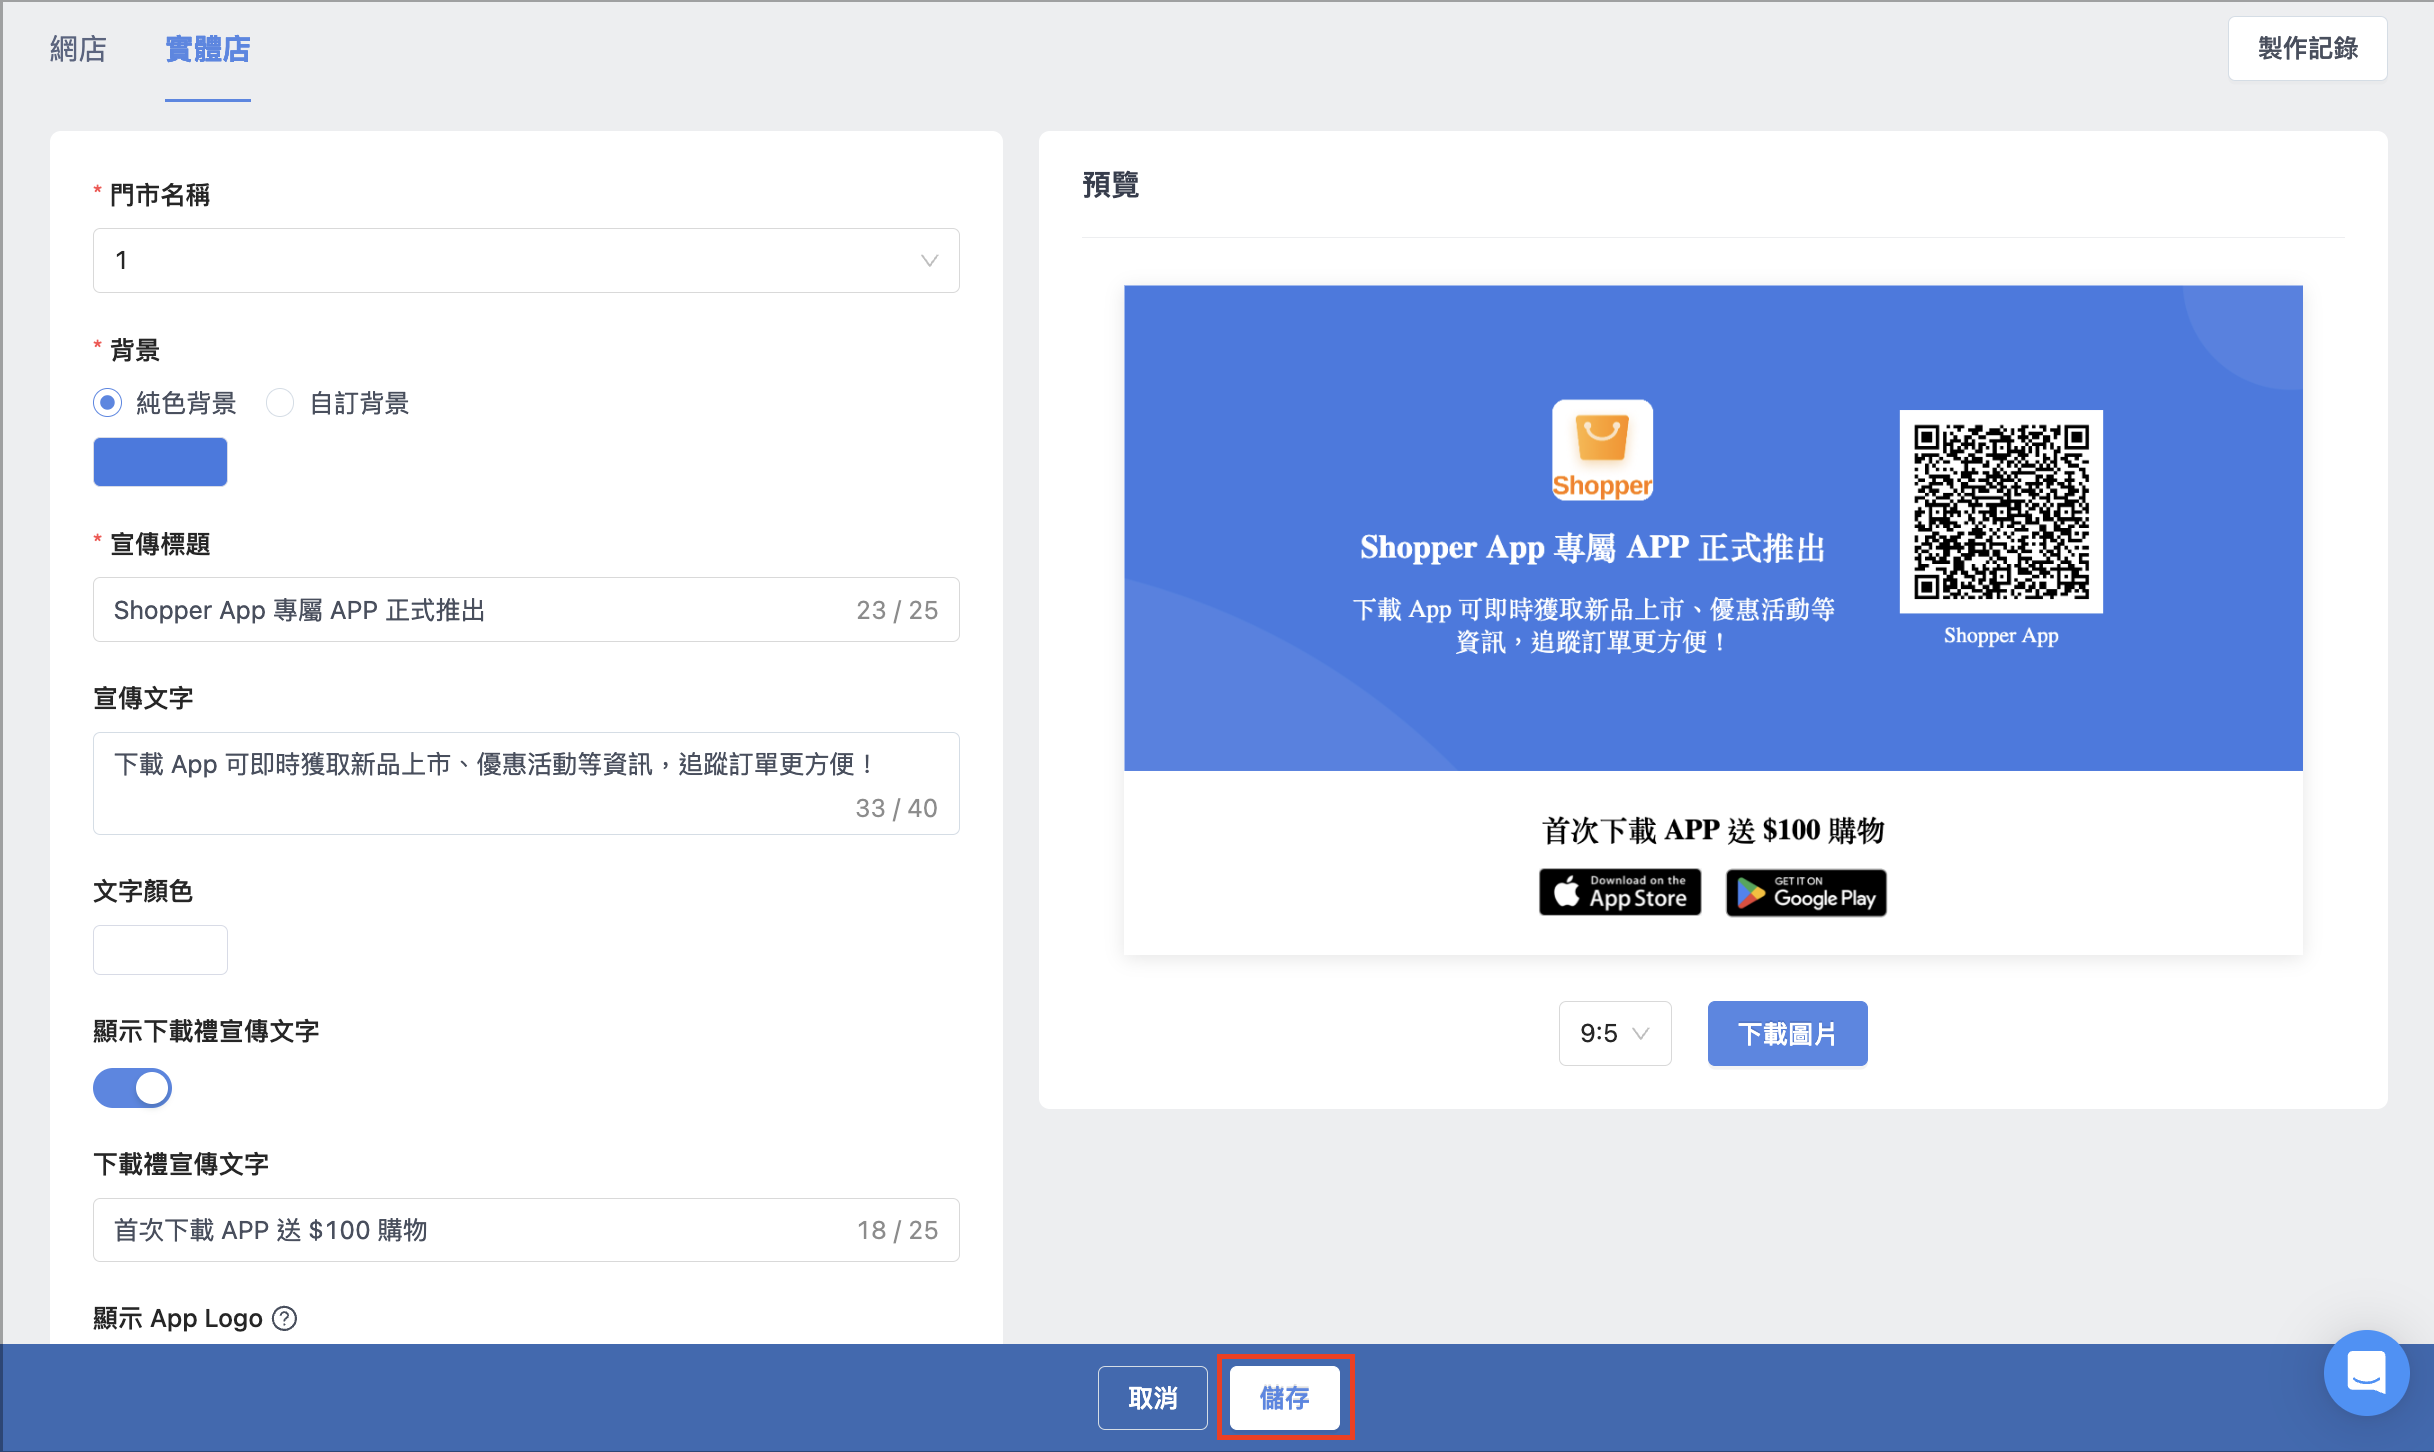2434x1452 pixels.
Task: Click the 儲存 button
Action: coord(1285,1398)
